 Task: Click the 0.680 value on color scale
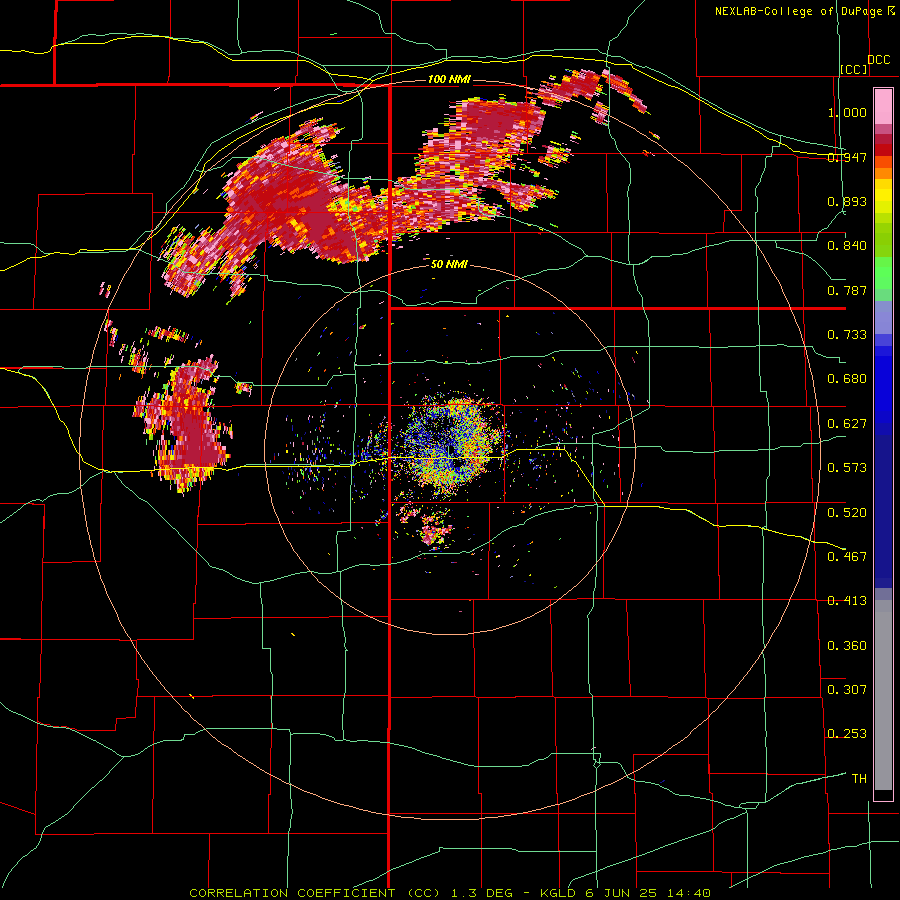pyautogui.click(x=847, y=379)
